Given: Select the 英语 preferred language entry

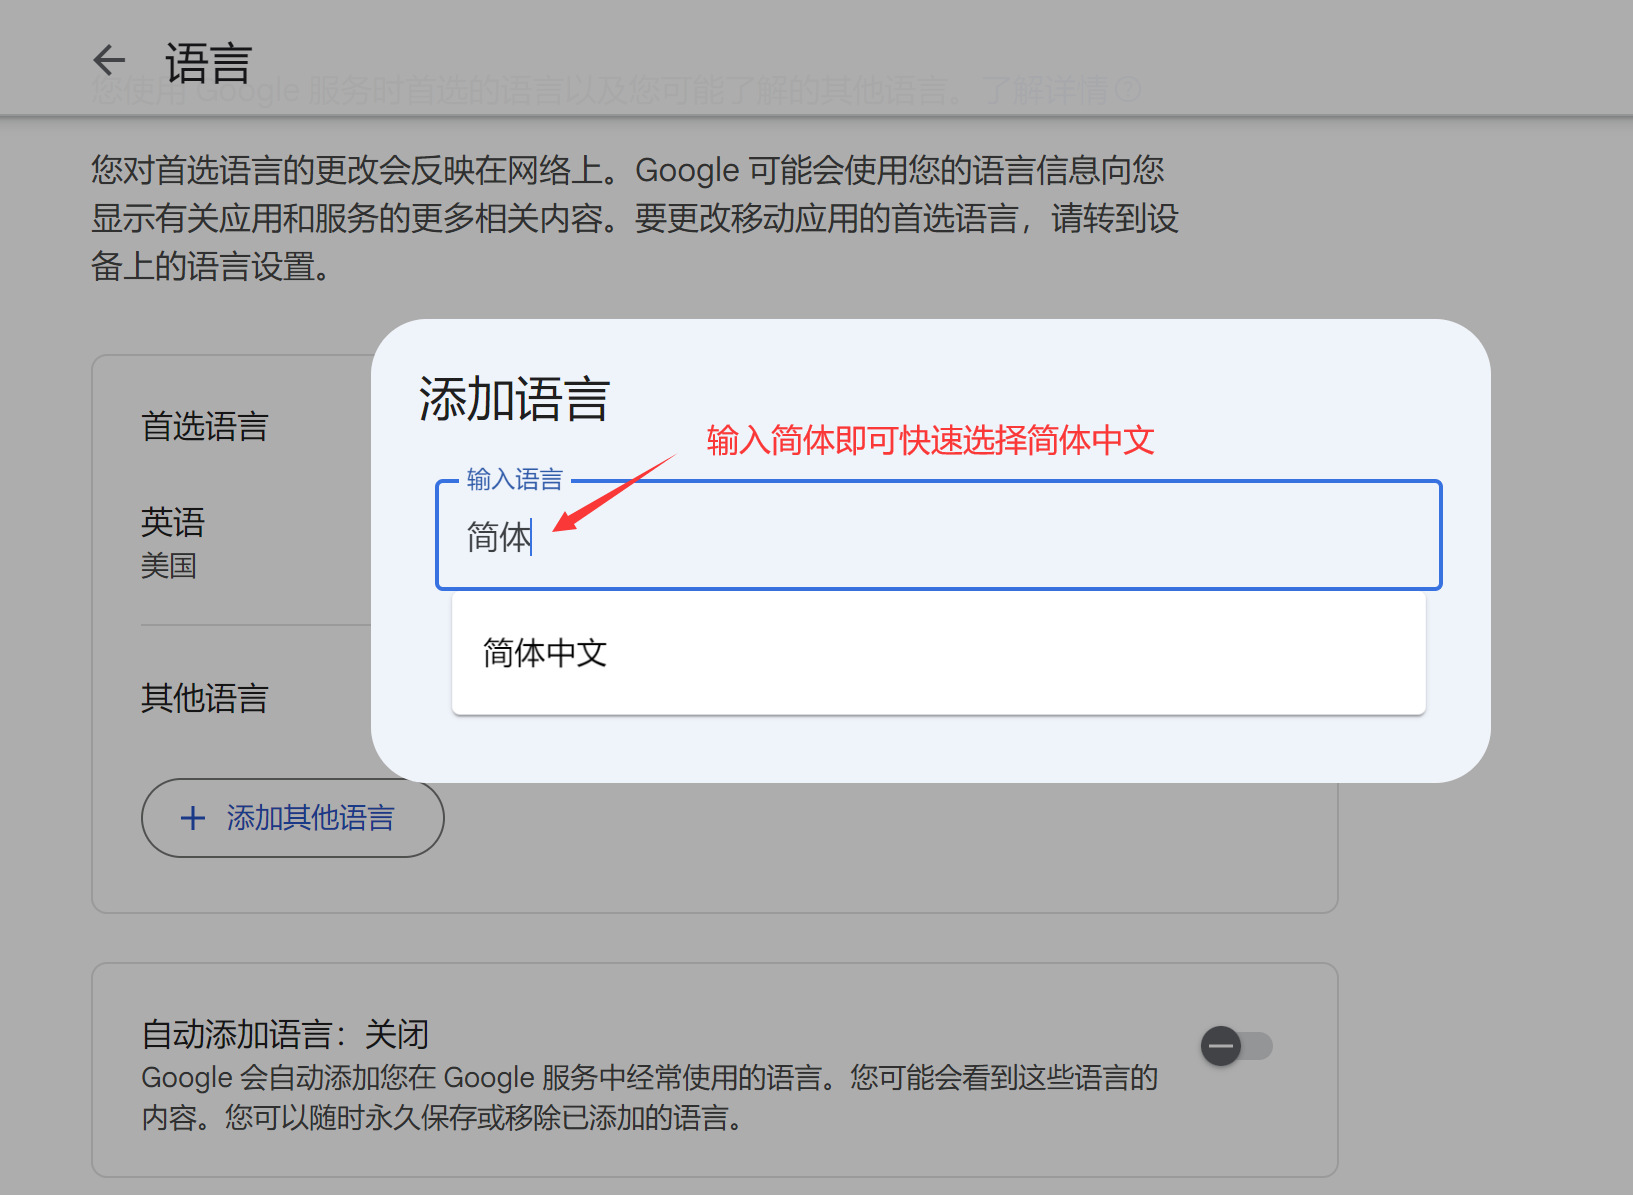Looking at the screenshot, I should 173,522.
